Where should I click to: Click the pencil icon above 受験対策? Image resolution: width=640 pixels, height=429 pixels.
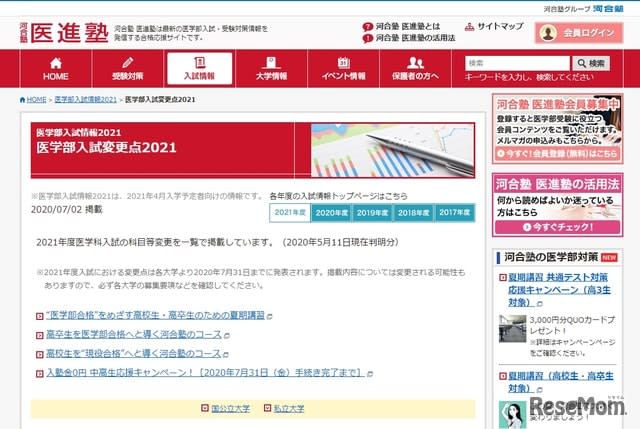click(x=127, y=62)
